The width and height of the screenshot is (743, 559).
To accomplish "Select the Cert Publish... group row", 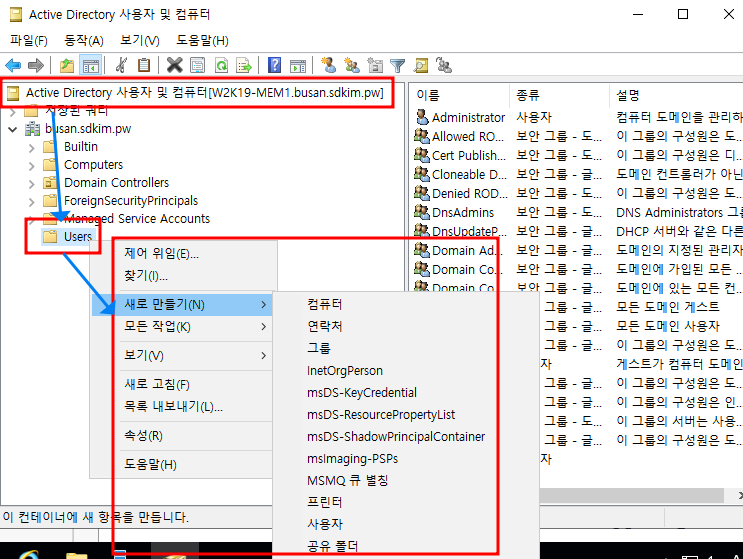I will point(469,155).
